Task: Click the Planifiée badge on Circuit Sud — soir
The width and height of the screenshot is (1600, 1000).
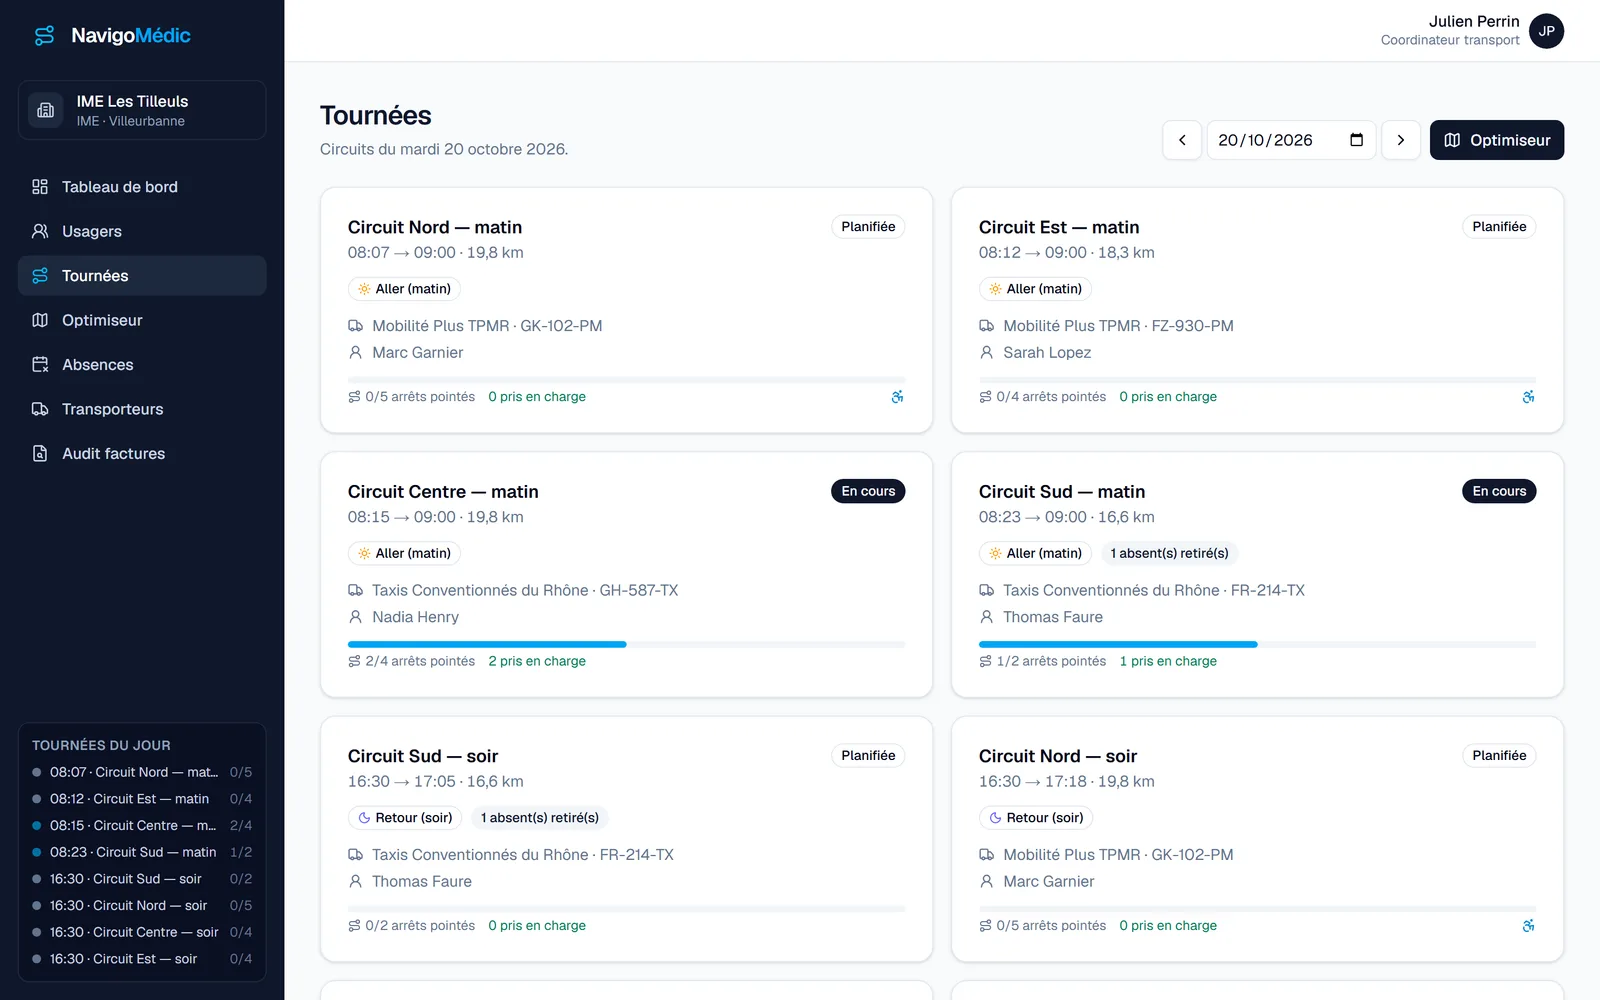Action: pos(868,756)
